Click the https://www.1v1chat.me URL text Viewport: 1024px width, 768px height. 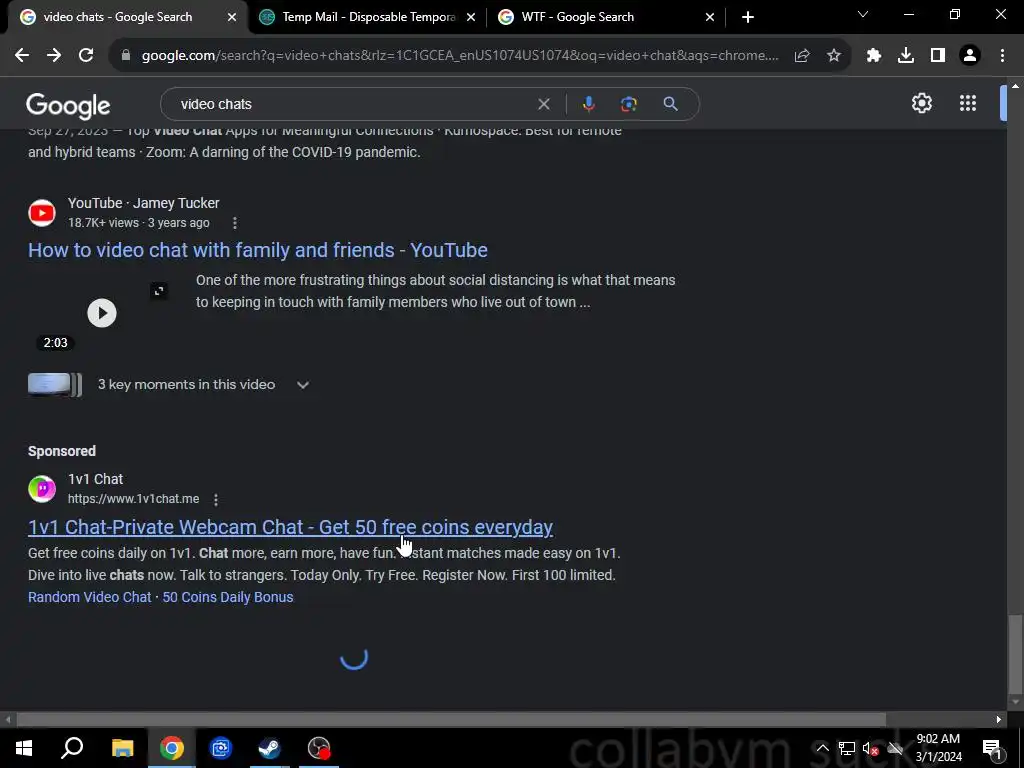[x=133, y=499]
